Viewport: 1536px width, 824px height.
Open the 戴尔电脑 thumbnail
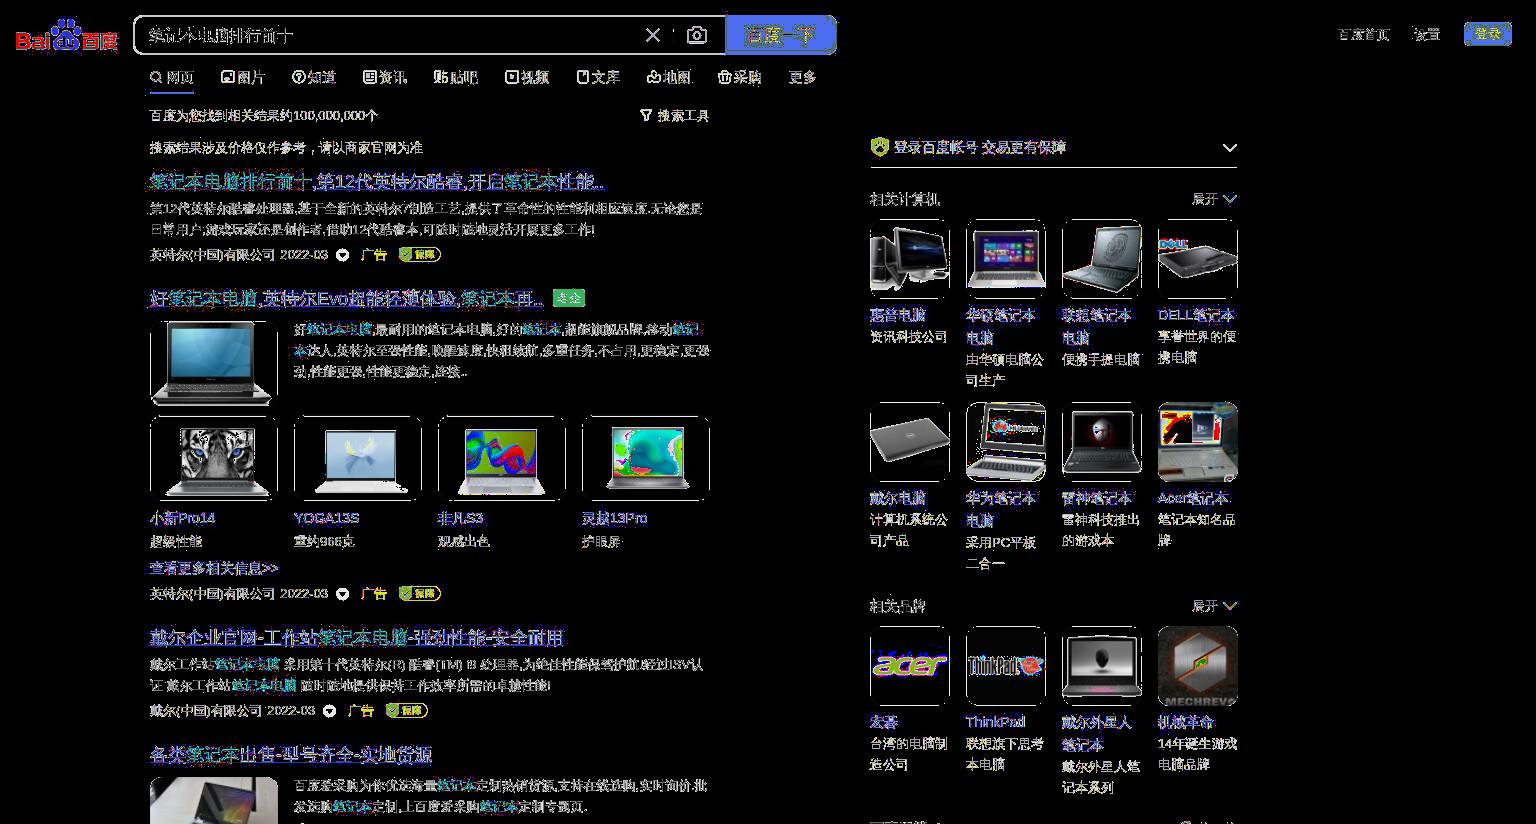point(910,442)
